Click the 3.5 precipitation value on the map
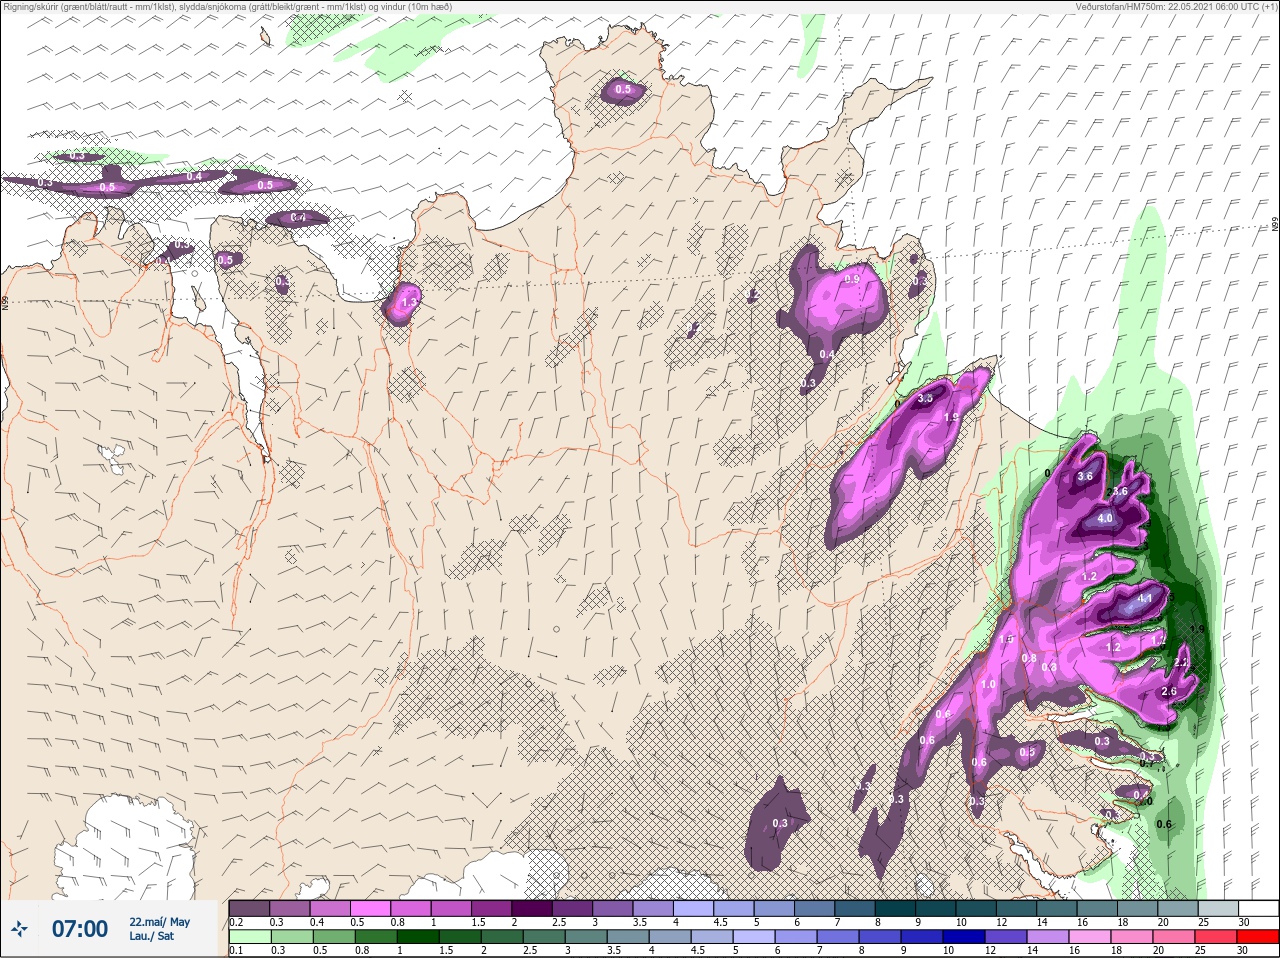The image size is (1280, 958). (x=925, y=398)
